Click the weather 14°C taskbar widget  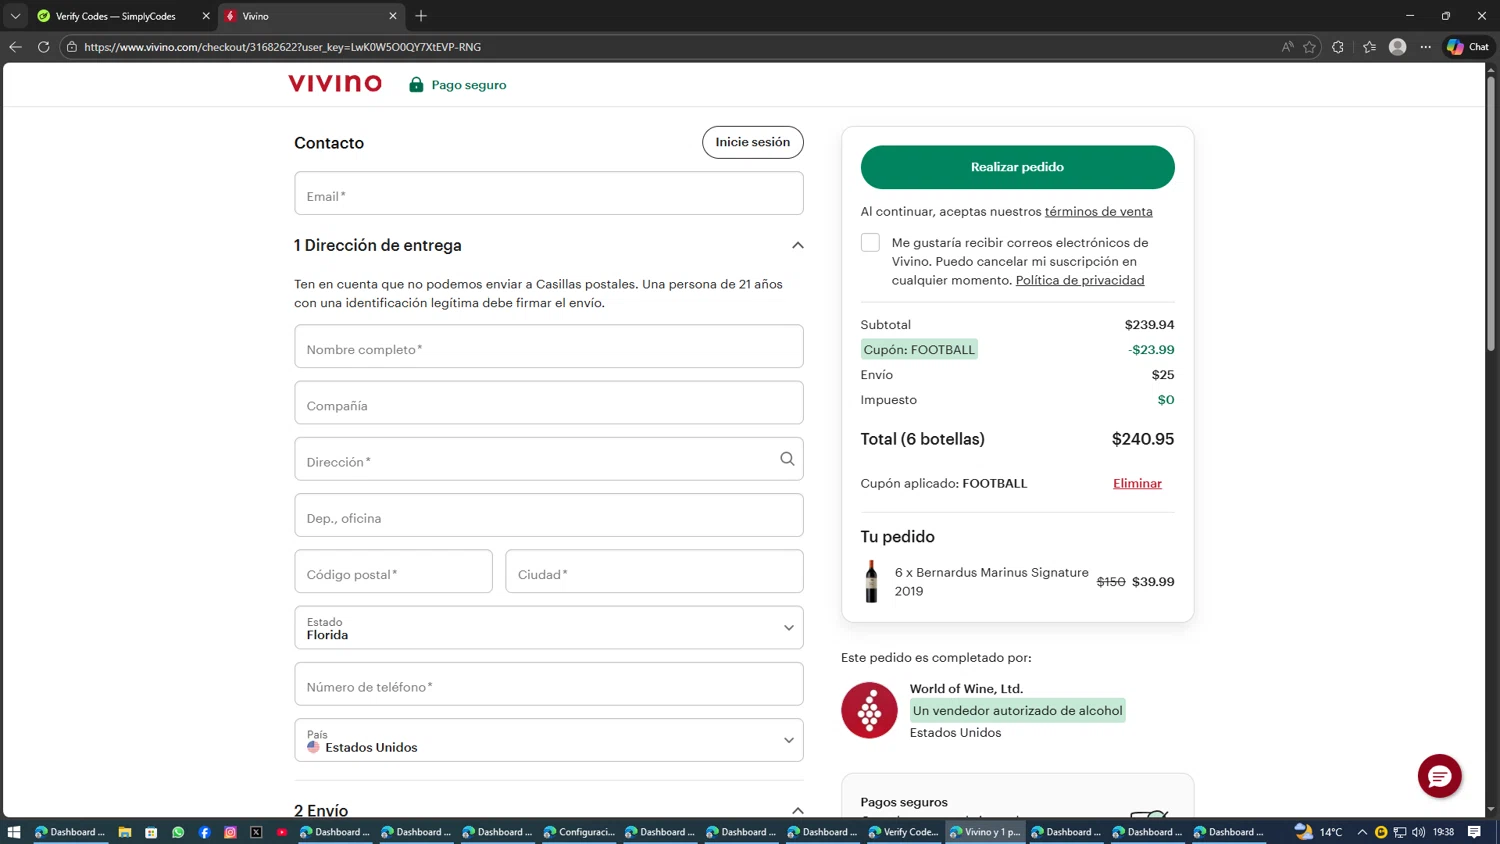pyautogui.click(x=1319, y=832)
